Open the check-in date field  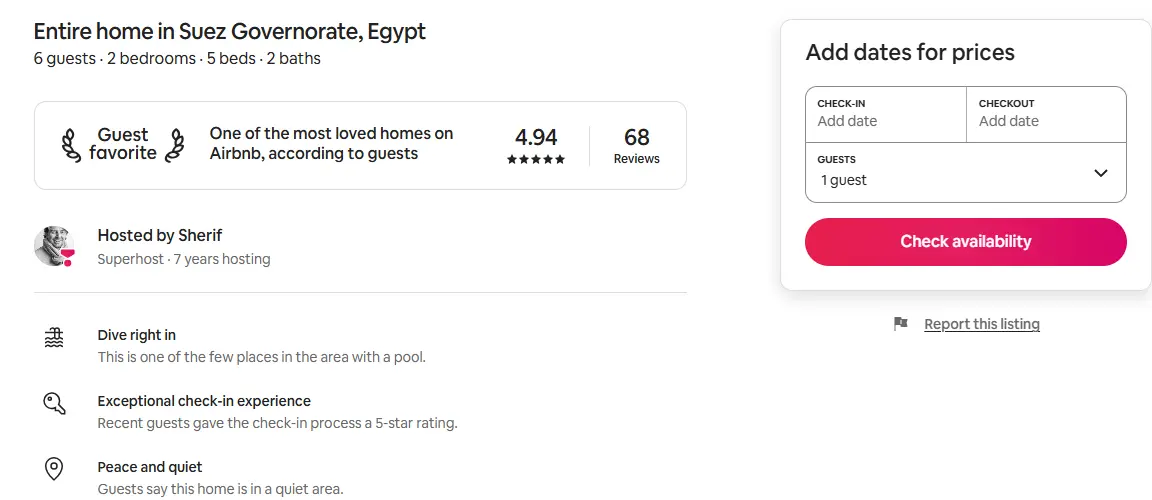click(x=886, y=113)
